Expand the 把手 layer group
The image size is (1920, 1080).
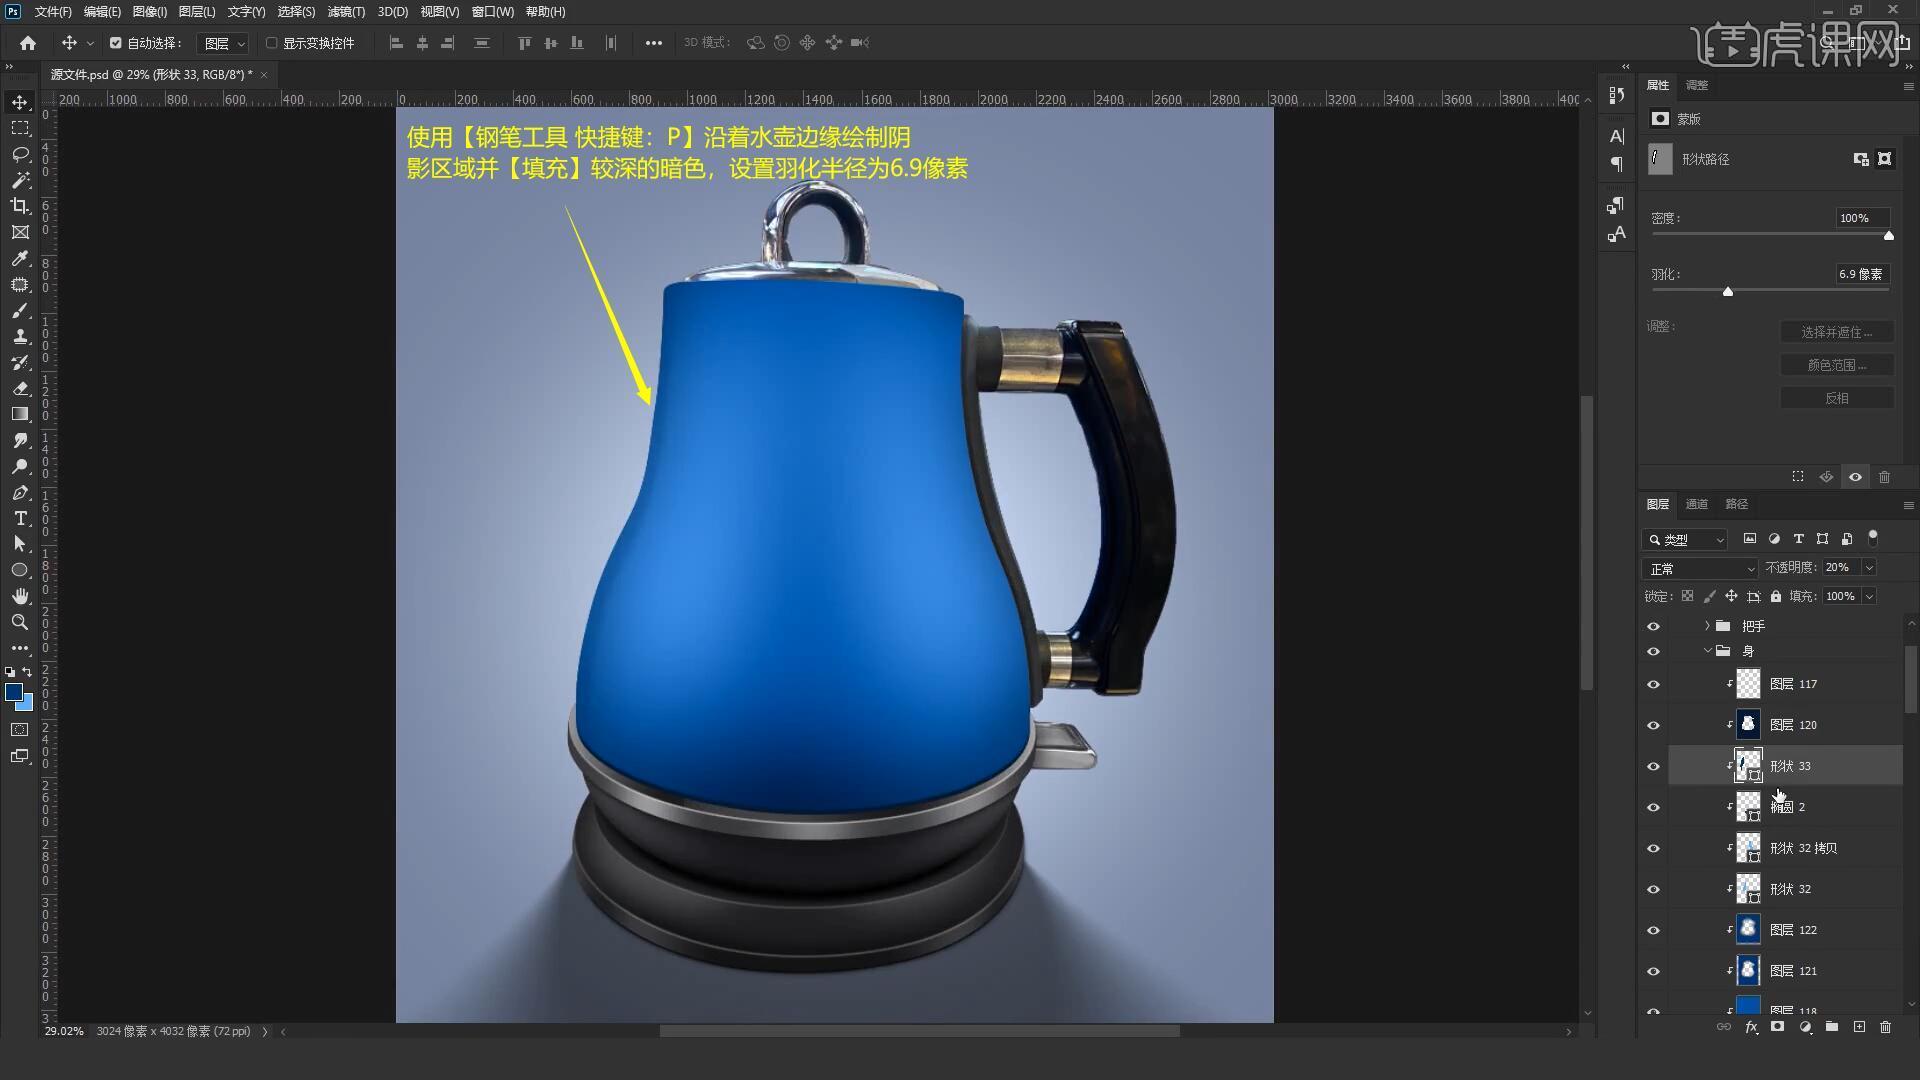click(1707, 626)
